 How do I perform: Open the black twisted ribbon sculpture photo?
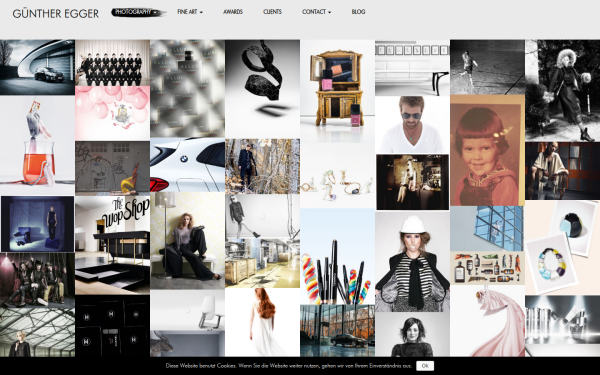[262, 89]
